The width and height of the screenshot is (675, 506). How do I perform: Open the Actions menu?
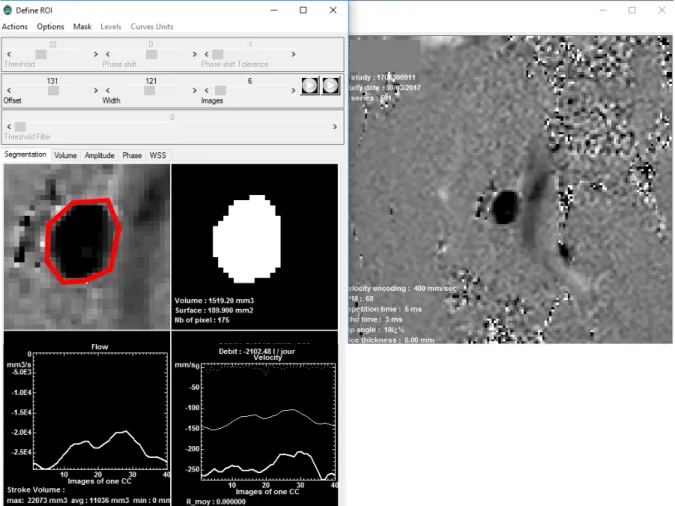(x=15, y=27)
